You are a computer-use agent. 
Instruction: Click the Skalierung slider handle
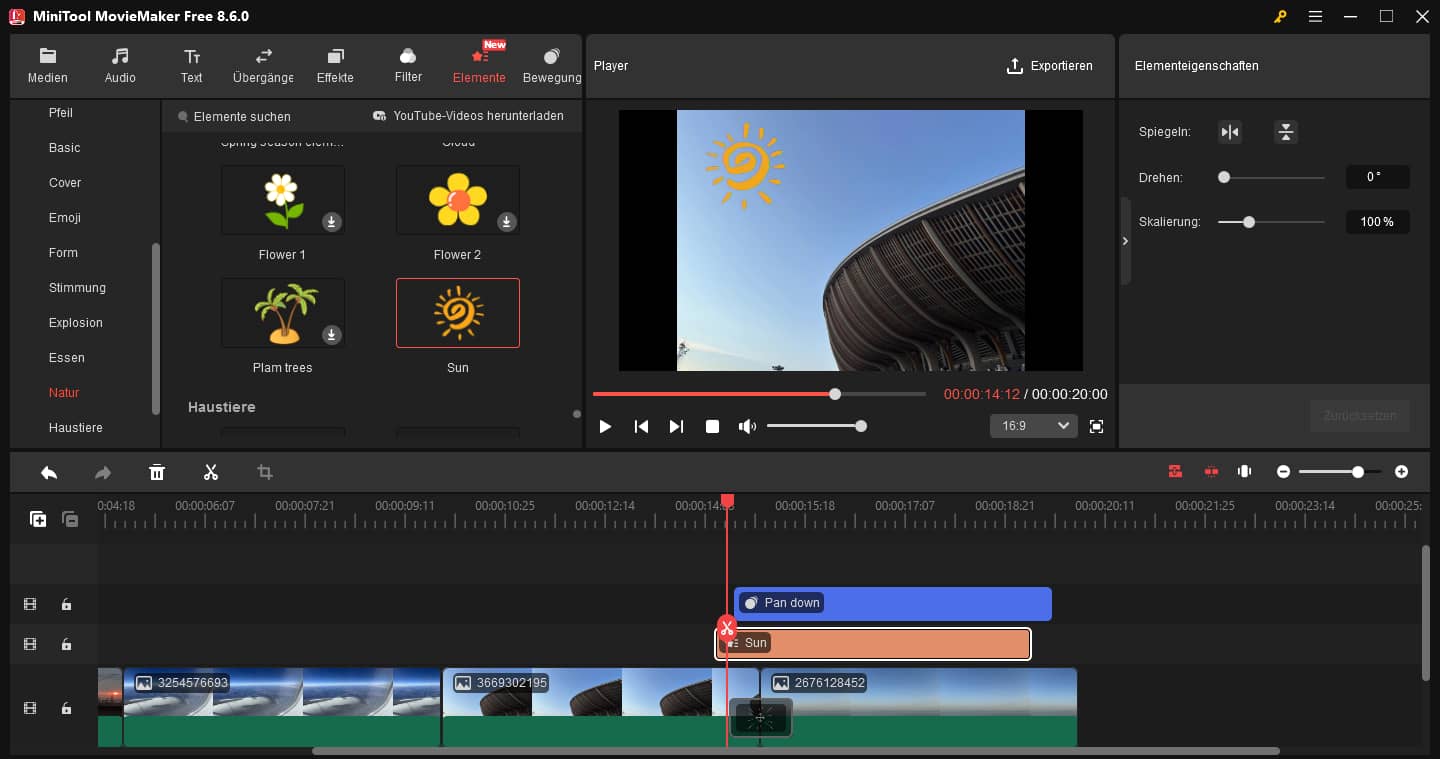(1248, 222)
